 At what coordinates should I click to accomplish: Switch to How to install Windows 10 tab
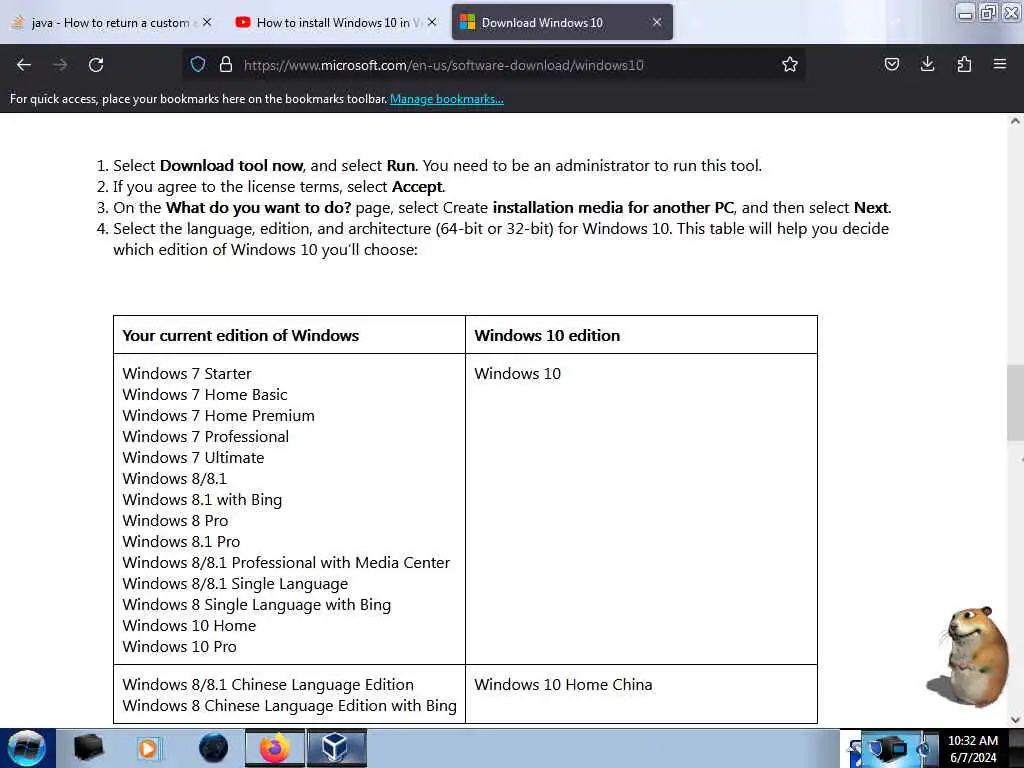(335, 23)
